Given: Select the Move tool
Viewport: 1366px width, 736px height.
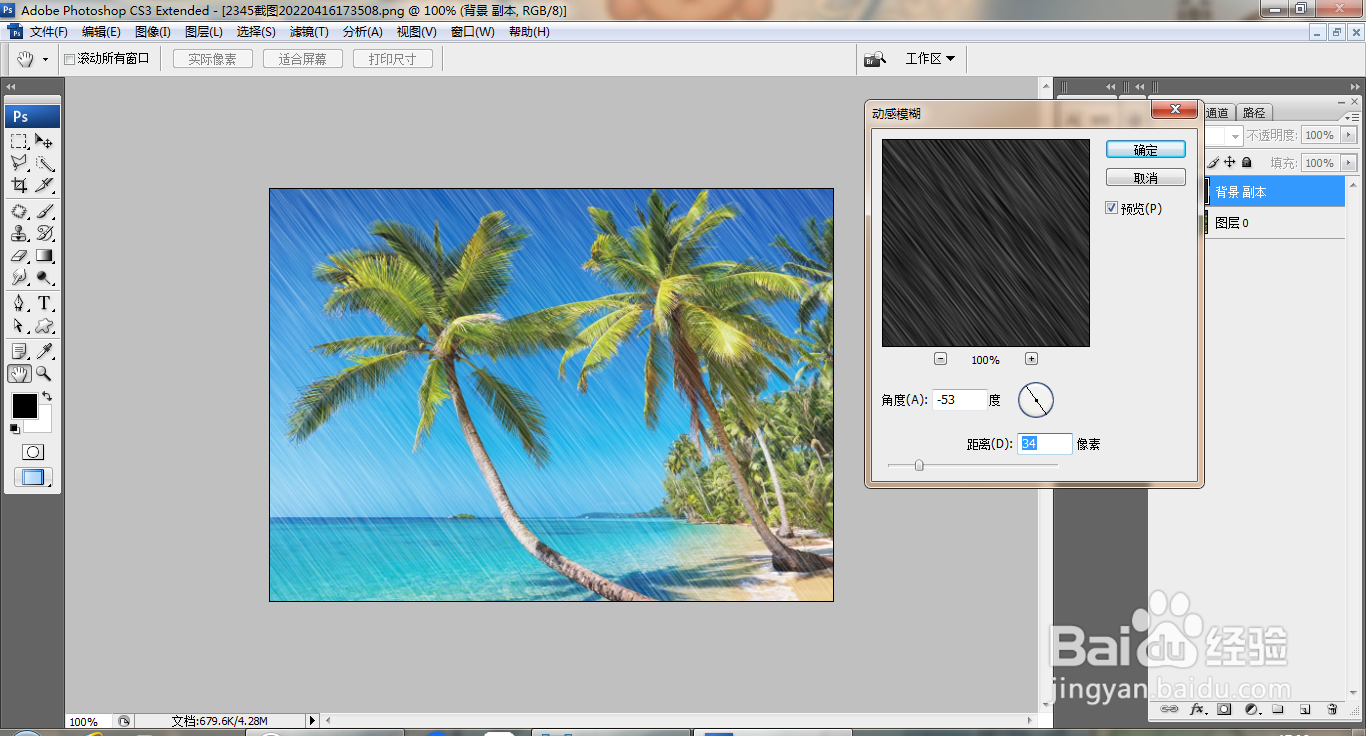Looking at the screenshot, I should [44, 141].
